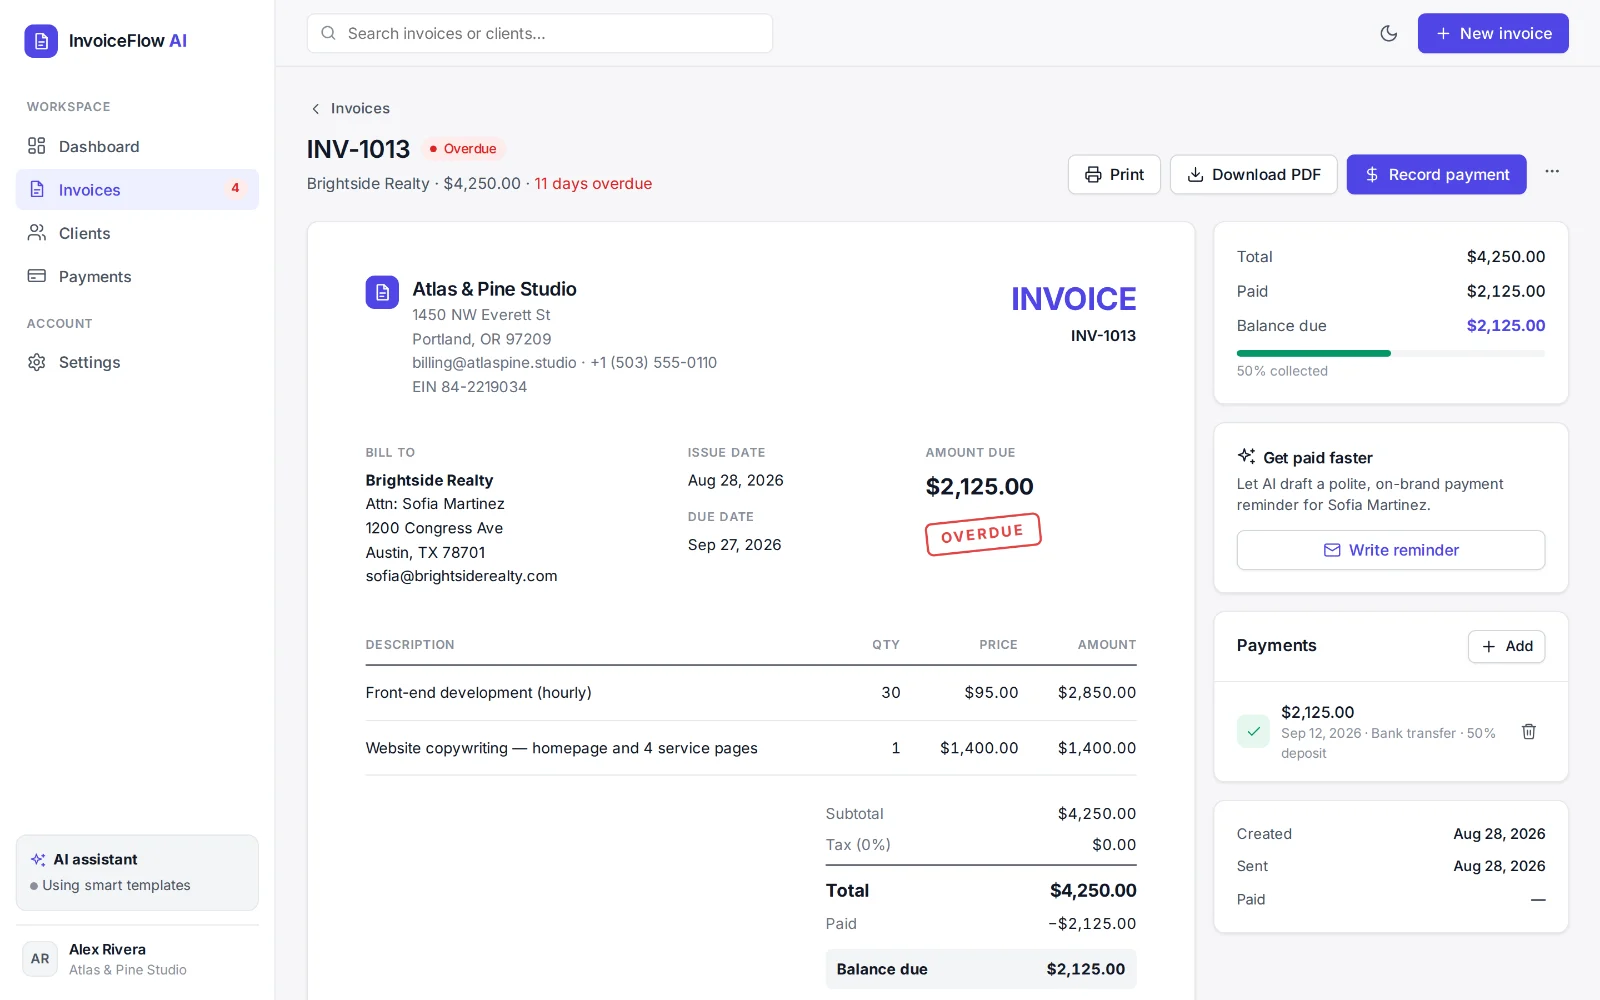The width and height of the screenshot is (1600, 1000).
Task: Click the 11 days overdue text
Action: (x=593, y=184)
